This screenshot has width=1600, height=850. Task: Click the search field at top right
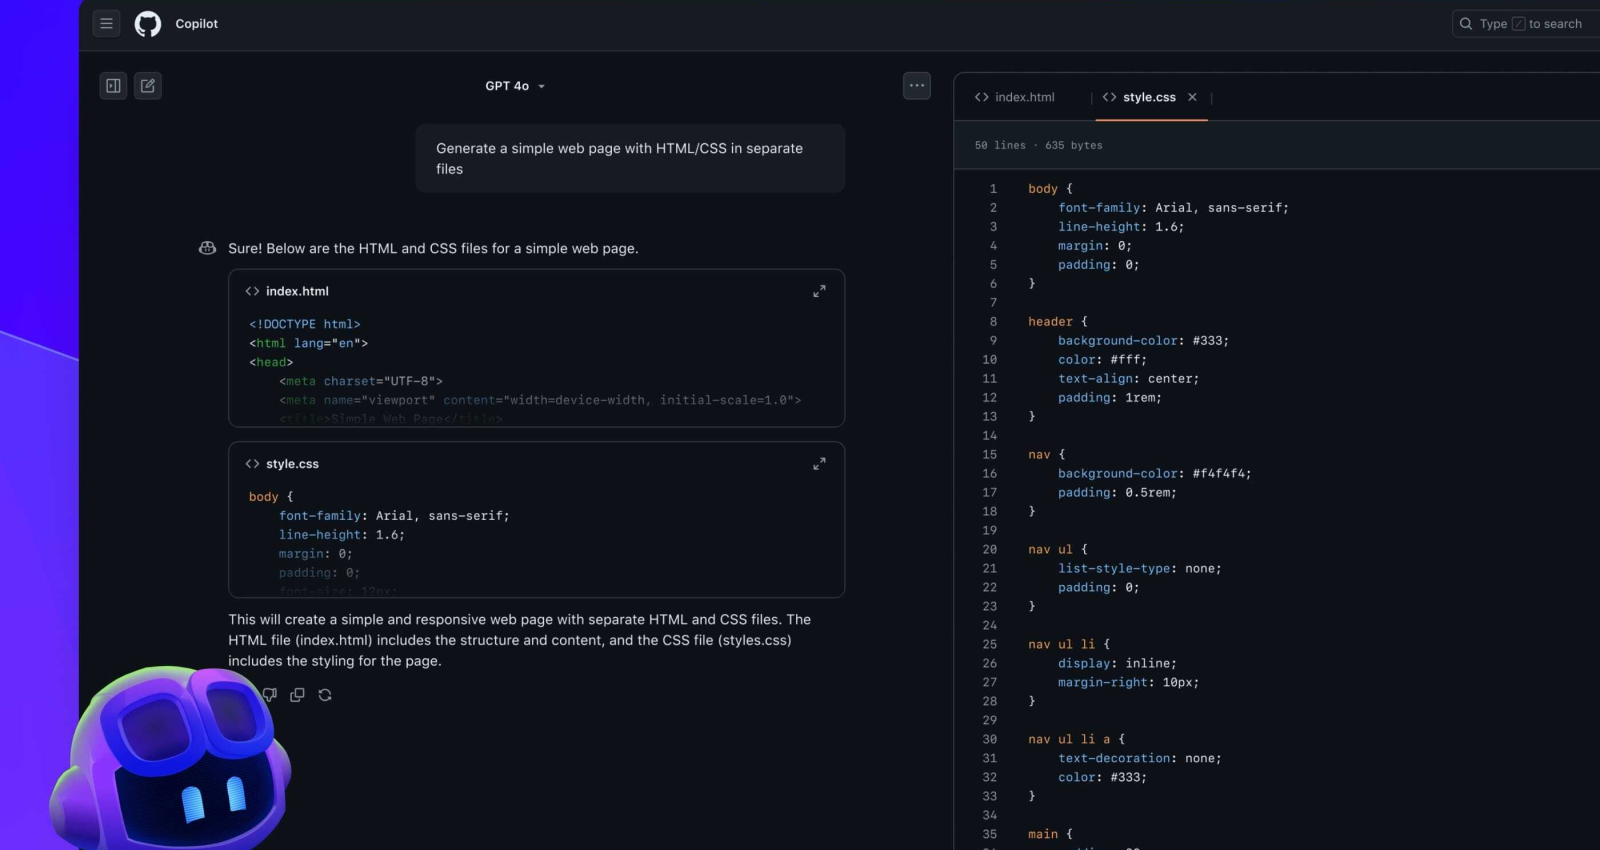click(1525, 24)
